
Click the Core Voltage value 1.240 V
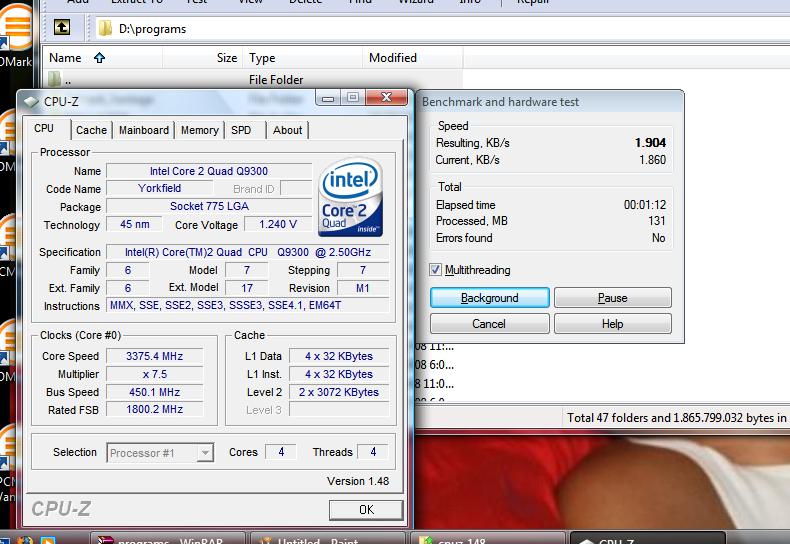(x=278, y=224)
